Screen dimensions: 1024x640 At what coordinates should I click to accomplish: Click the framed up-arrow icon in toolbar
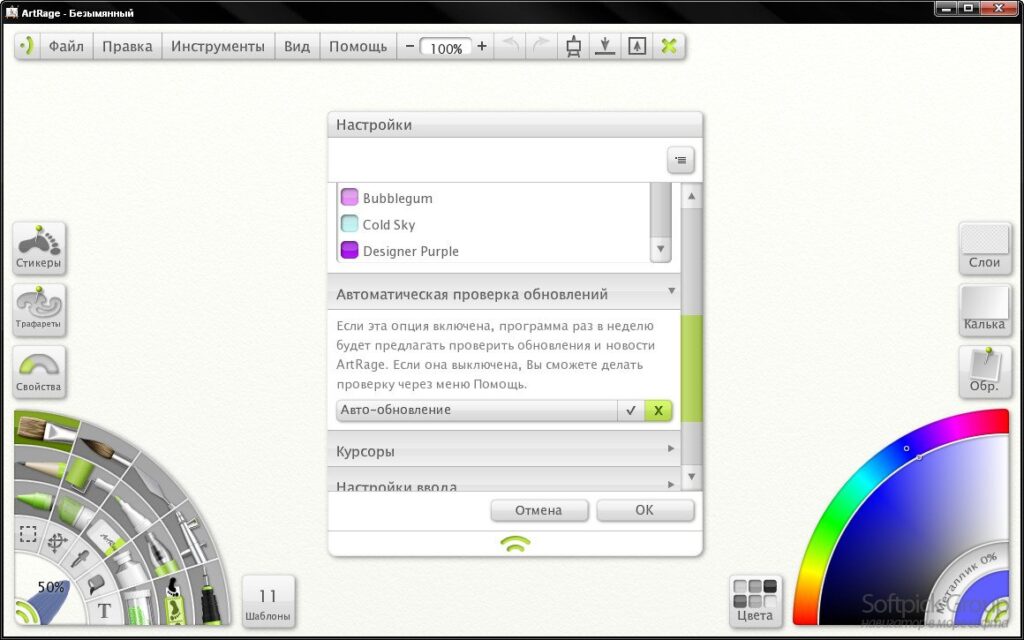coord(637,46)
